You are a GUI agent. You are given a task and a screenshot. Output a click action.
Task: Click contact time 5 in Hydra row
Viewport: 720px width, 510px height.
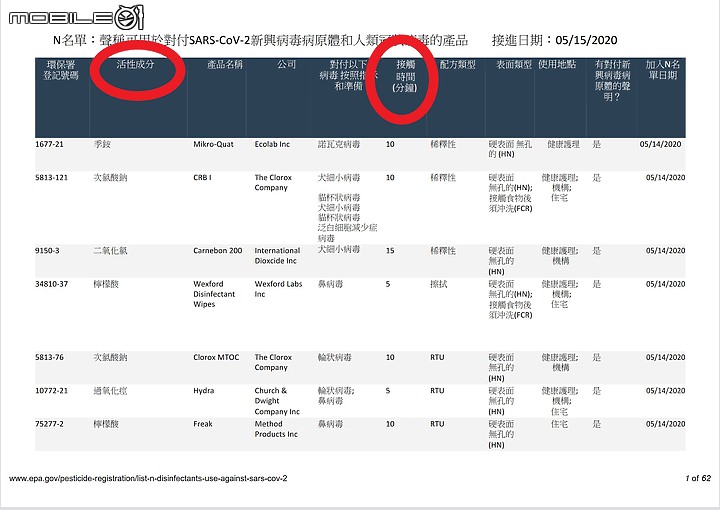tap(388, 391)
